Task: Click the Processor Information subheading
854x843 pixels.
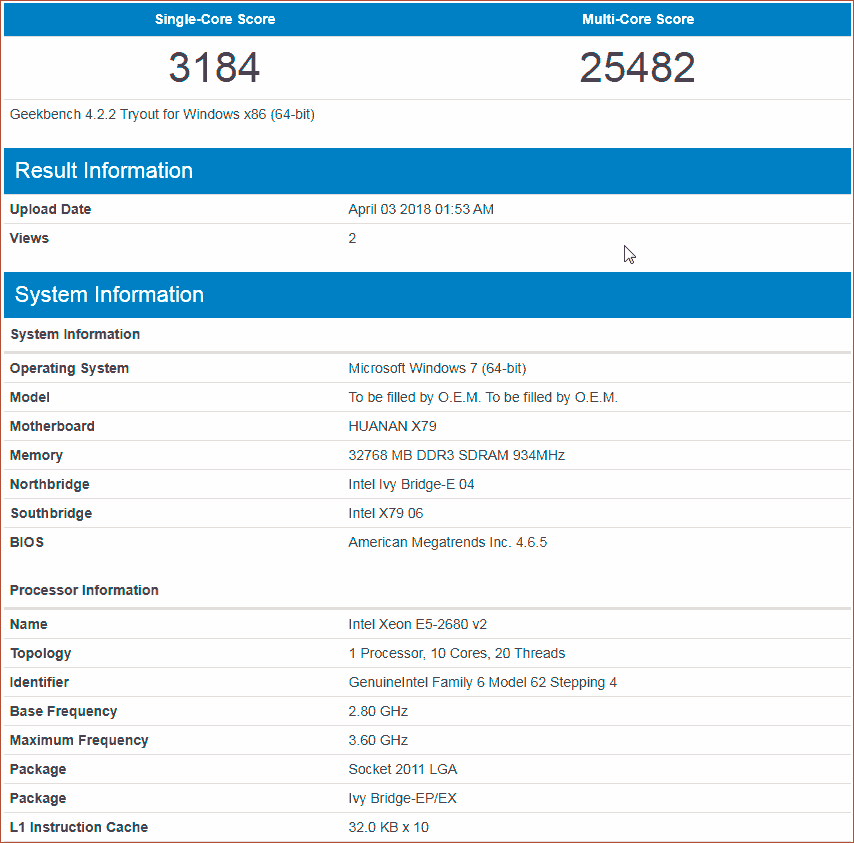Action: [84, 590]
